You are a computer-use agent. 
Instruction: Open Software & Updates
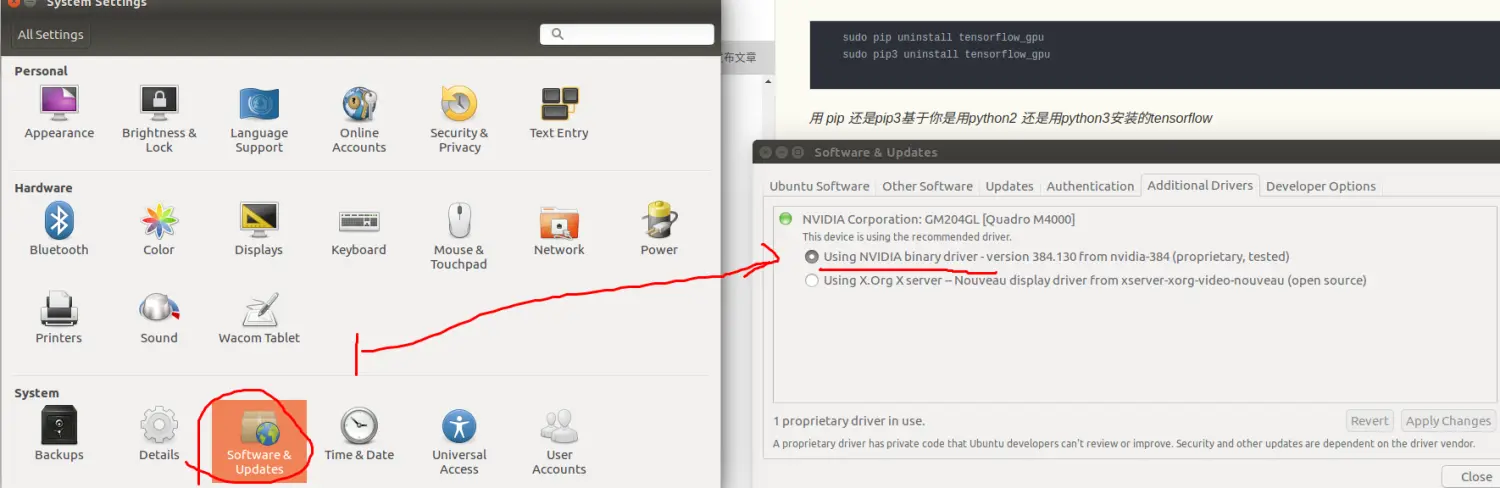click(x=259, y=440)
